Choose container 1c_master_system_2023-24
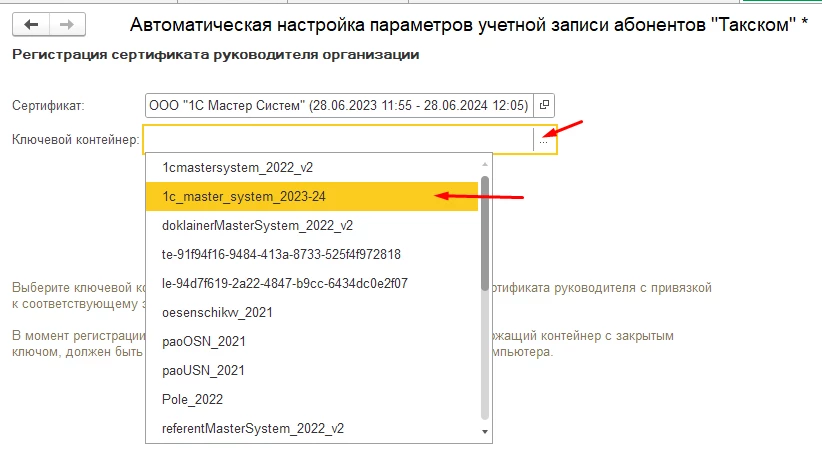Image resolution: width=822 pixels, height=452 pixels. 312,197
